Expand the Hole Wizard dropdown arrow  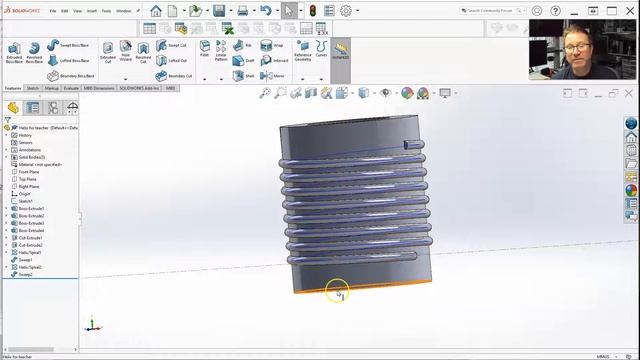(x=125, y=79)
